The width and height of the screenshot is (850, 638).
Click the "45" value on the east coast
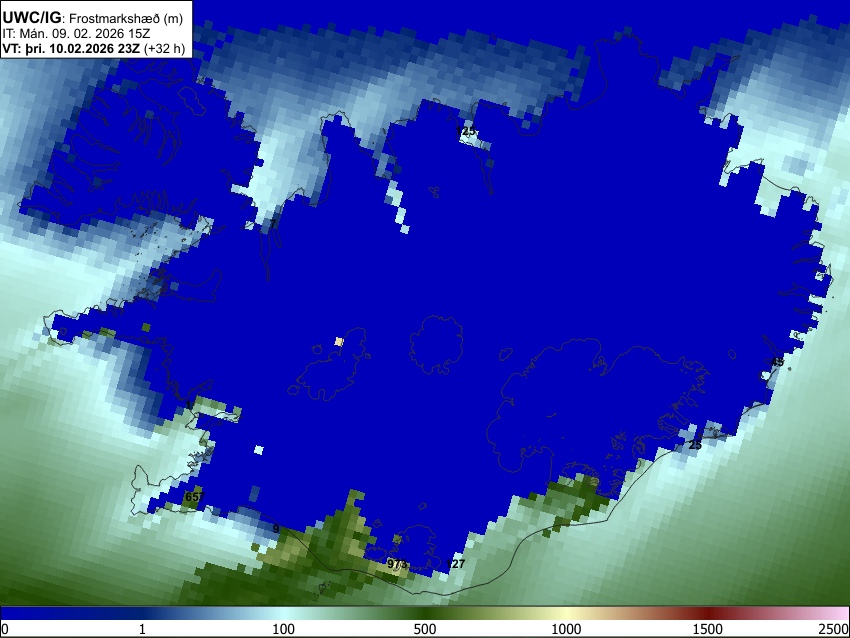(x=777, y=362)
